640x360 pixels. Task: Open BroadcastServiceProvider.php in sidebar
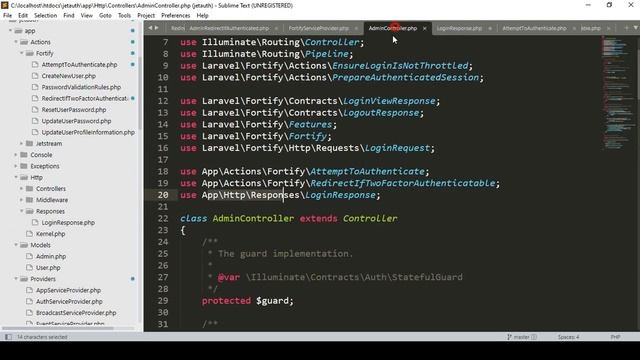click(76, 313)
